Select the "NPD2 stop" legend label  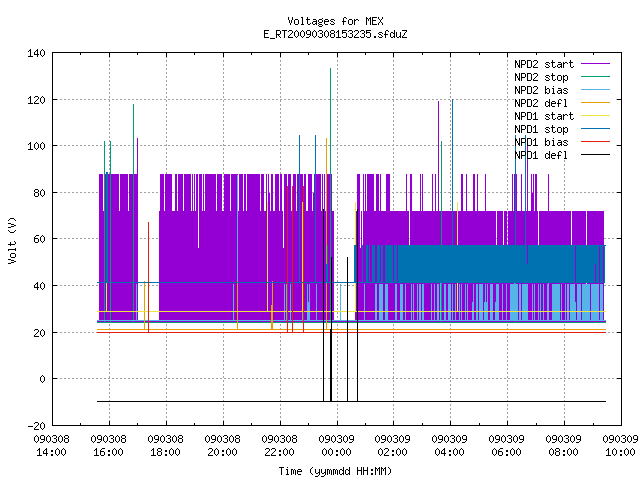[x=541, y=77]
